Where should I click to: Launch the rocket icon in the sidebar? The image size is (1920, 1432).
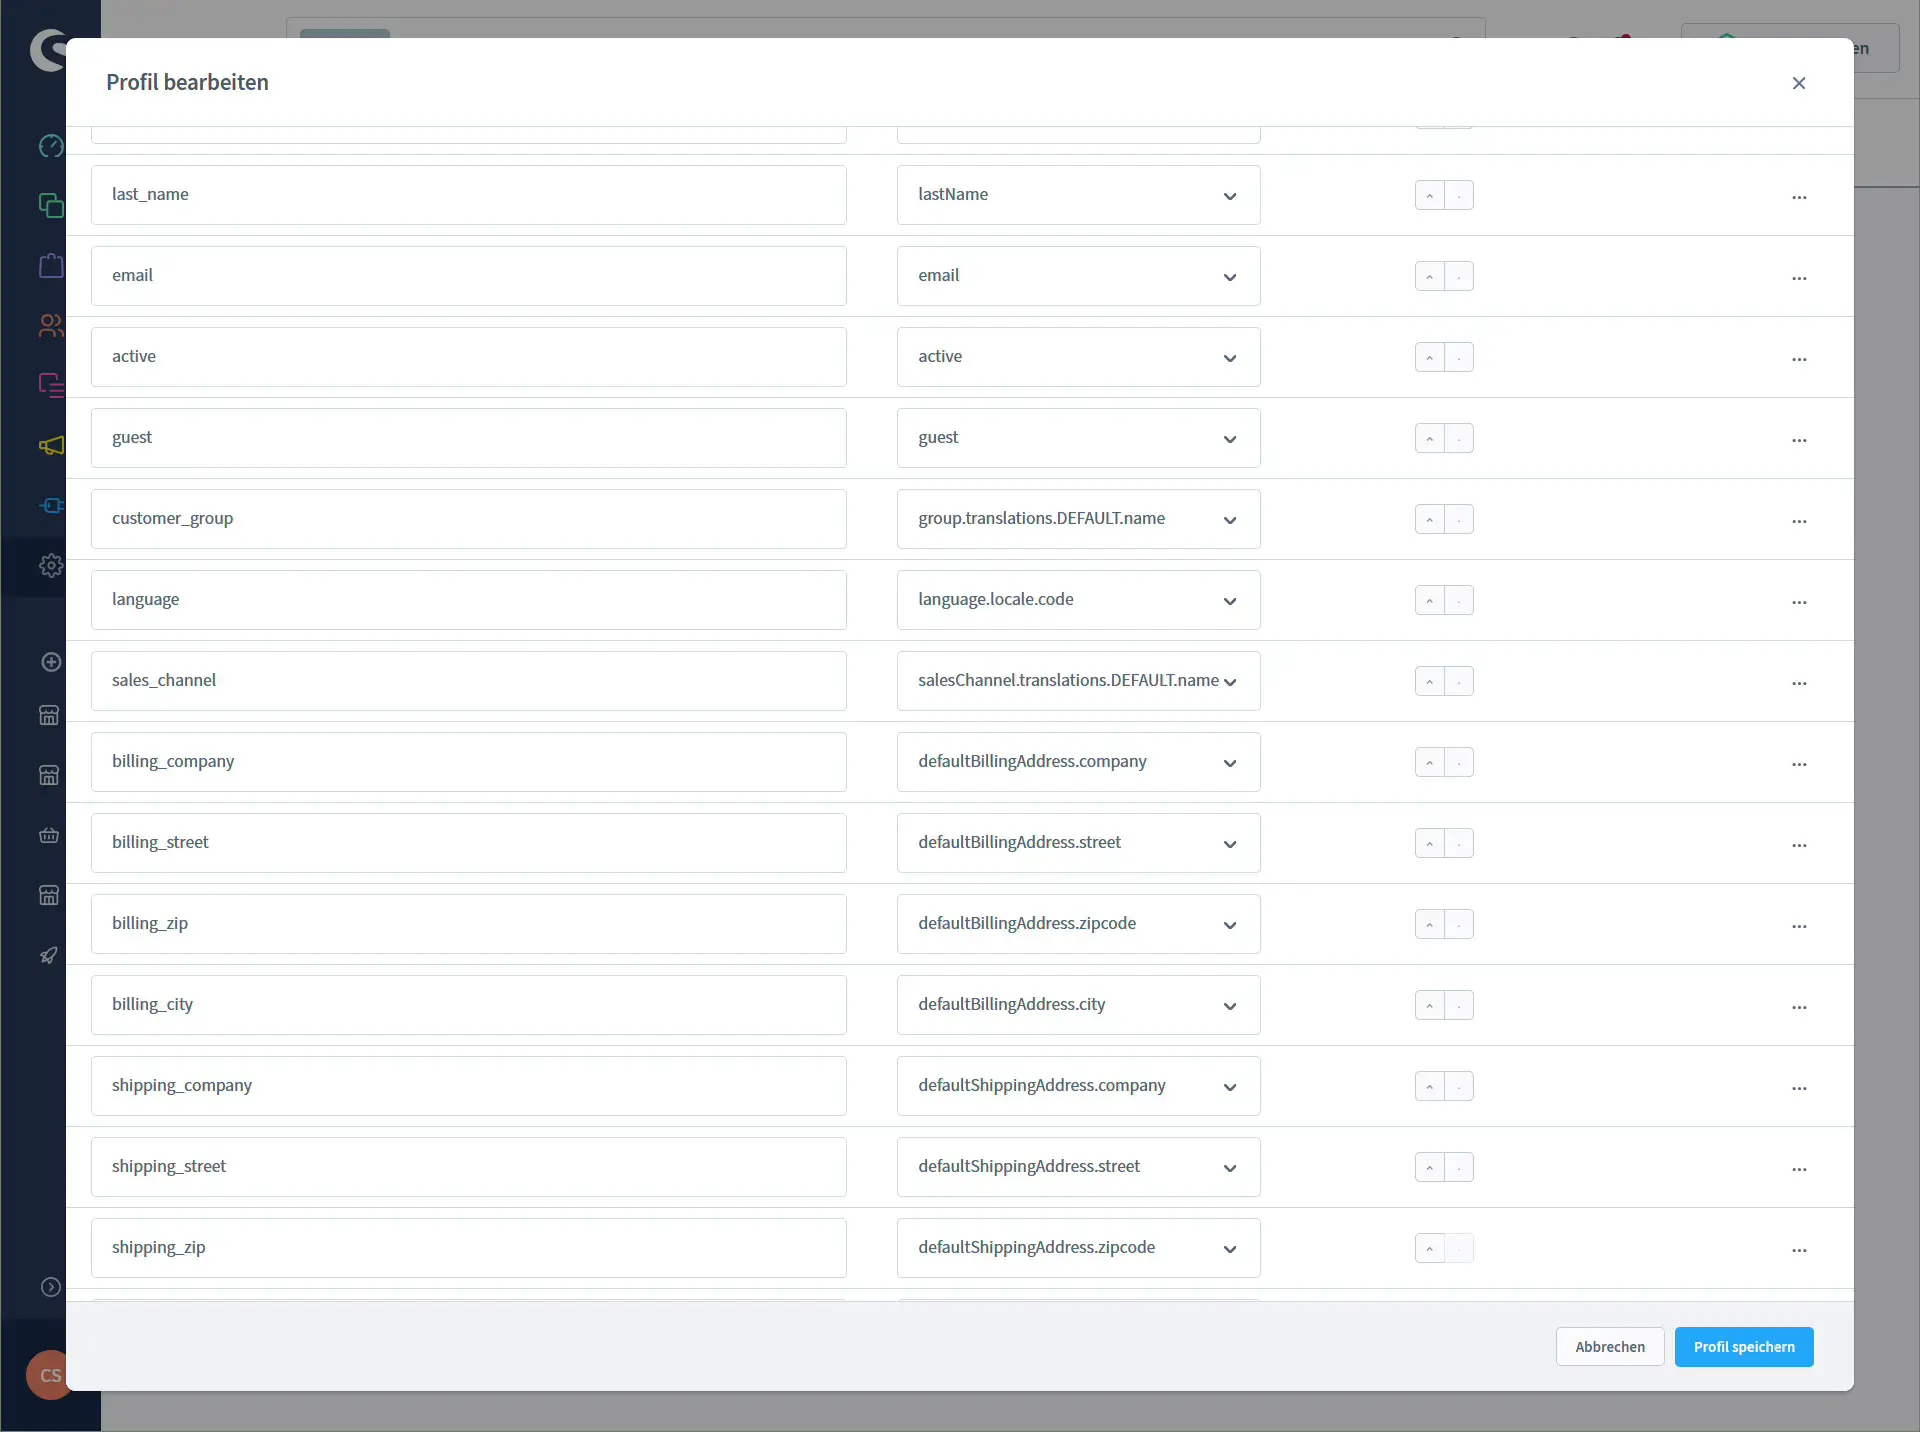[50, 955]
